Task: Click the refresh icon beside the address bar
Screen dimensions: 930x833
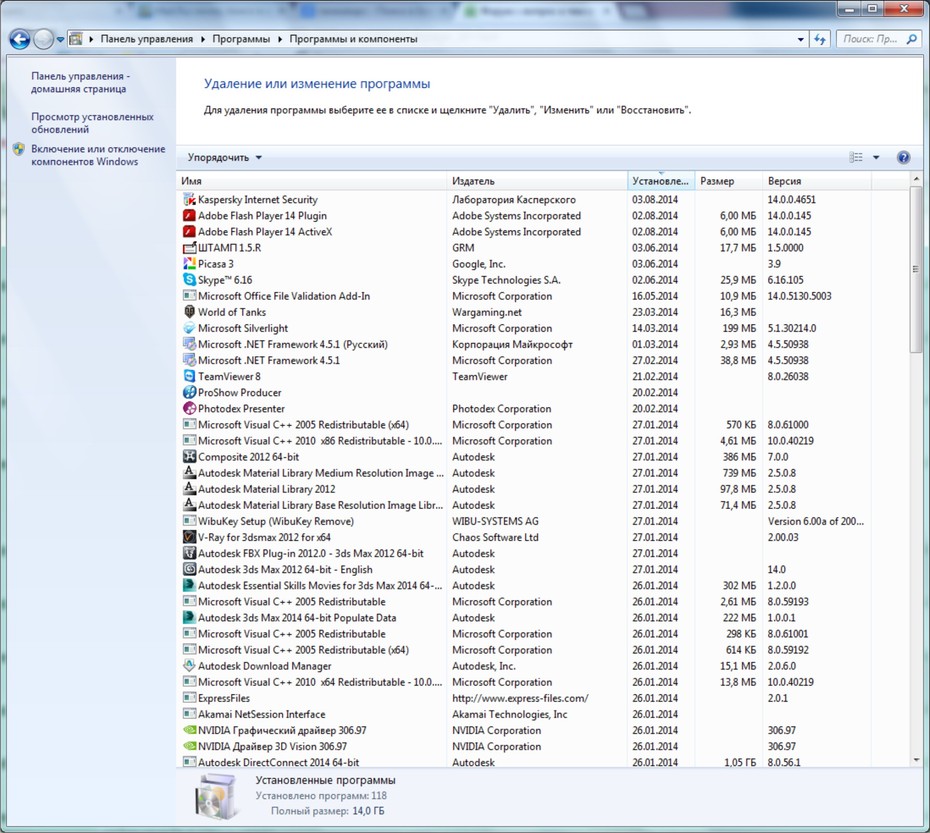Action: point(820,39)
